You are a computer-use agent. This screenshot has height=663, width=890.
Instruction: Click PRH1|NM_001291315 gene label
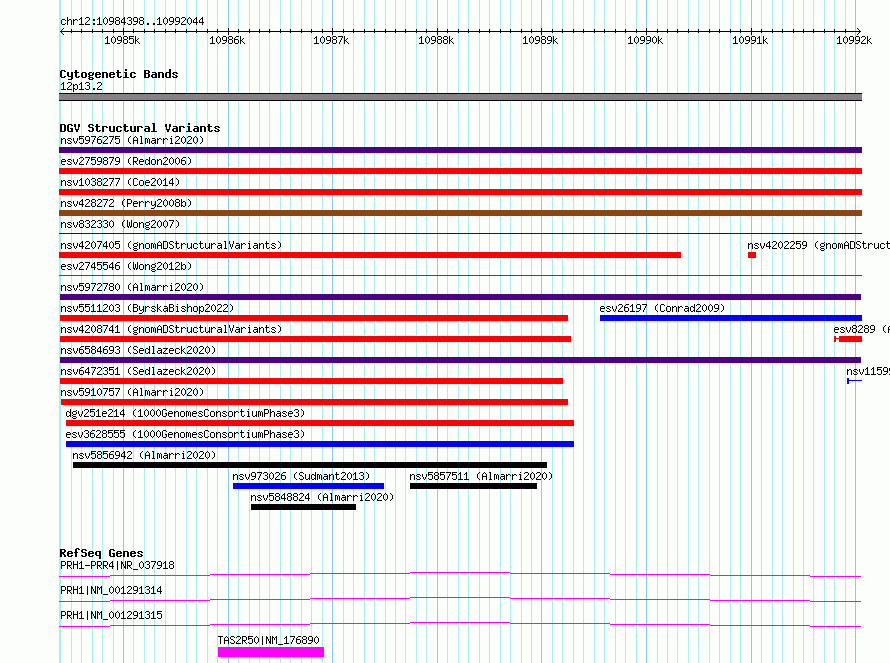click(111, 615)
